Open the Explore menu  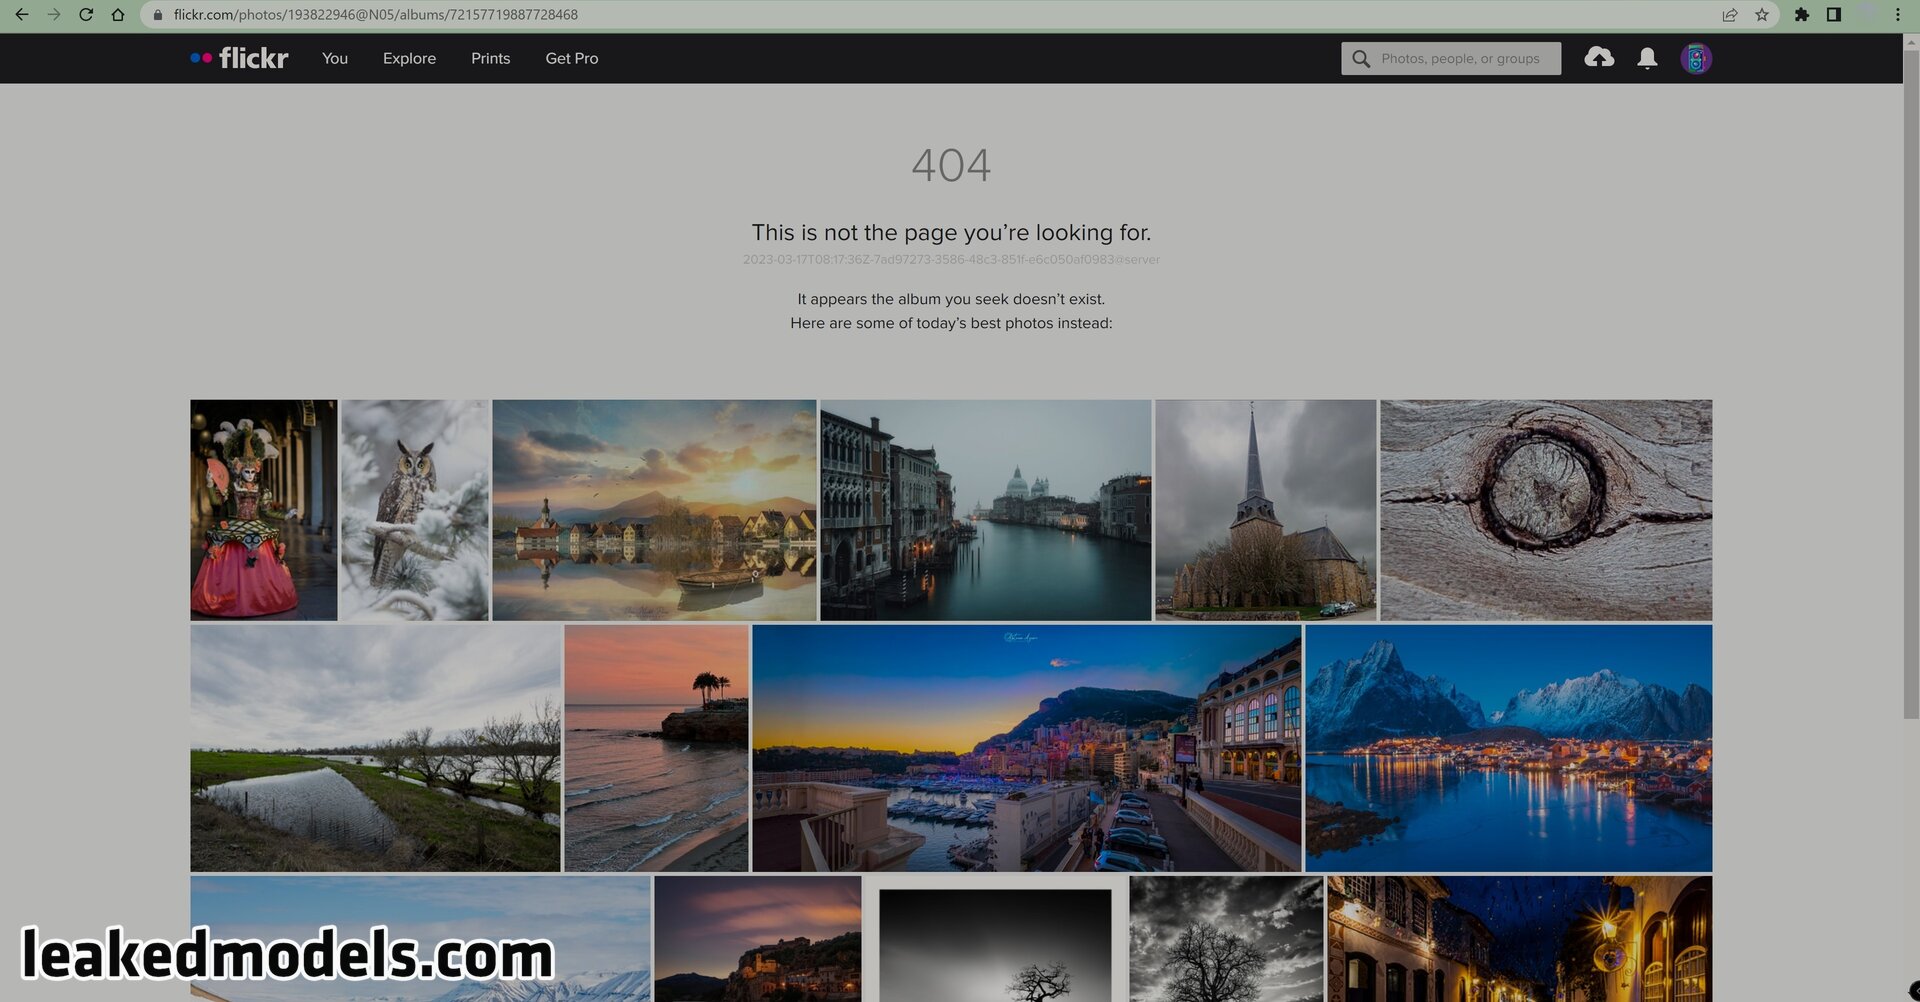(409, 59)
